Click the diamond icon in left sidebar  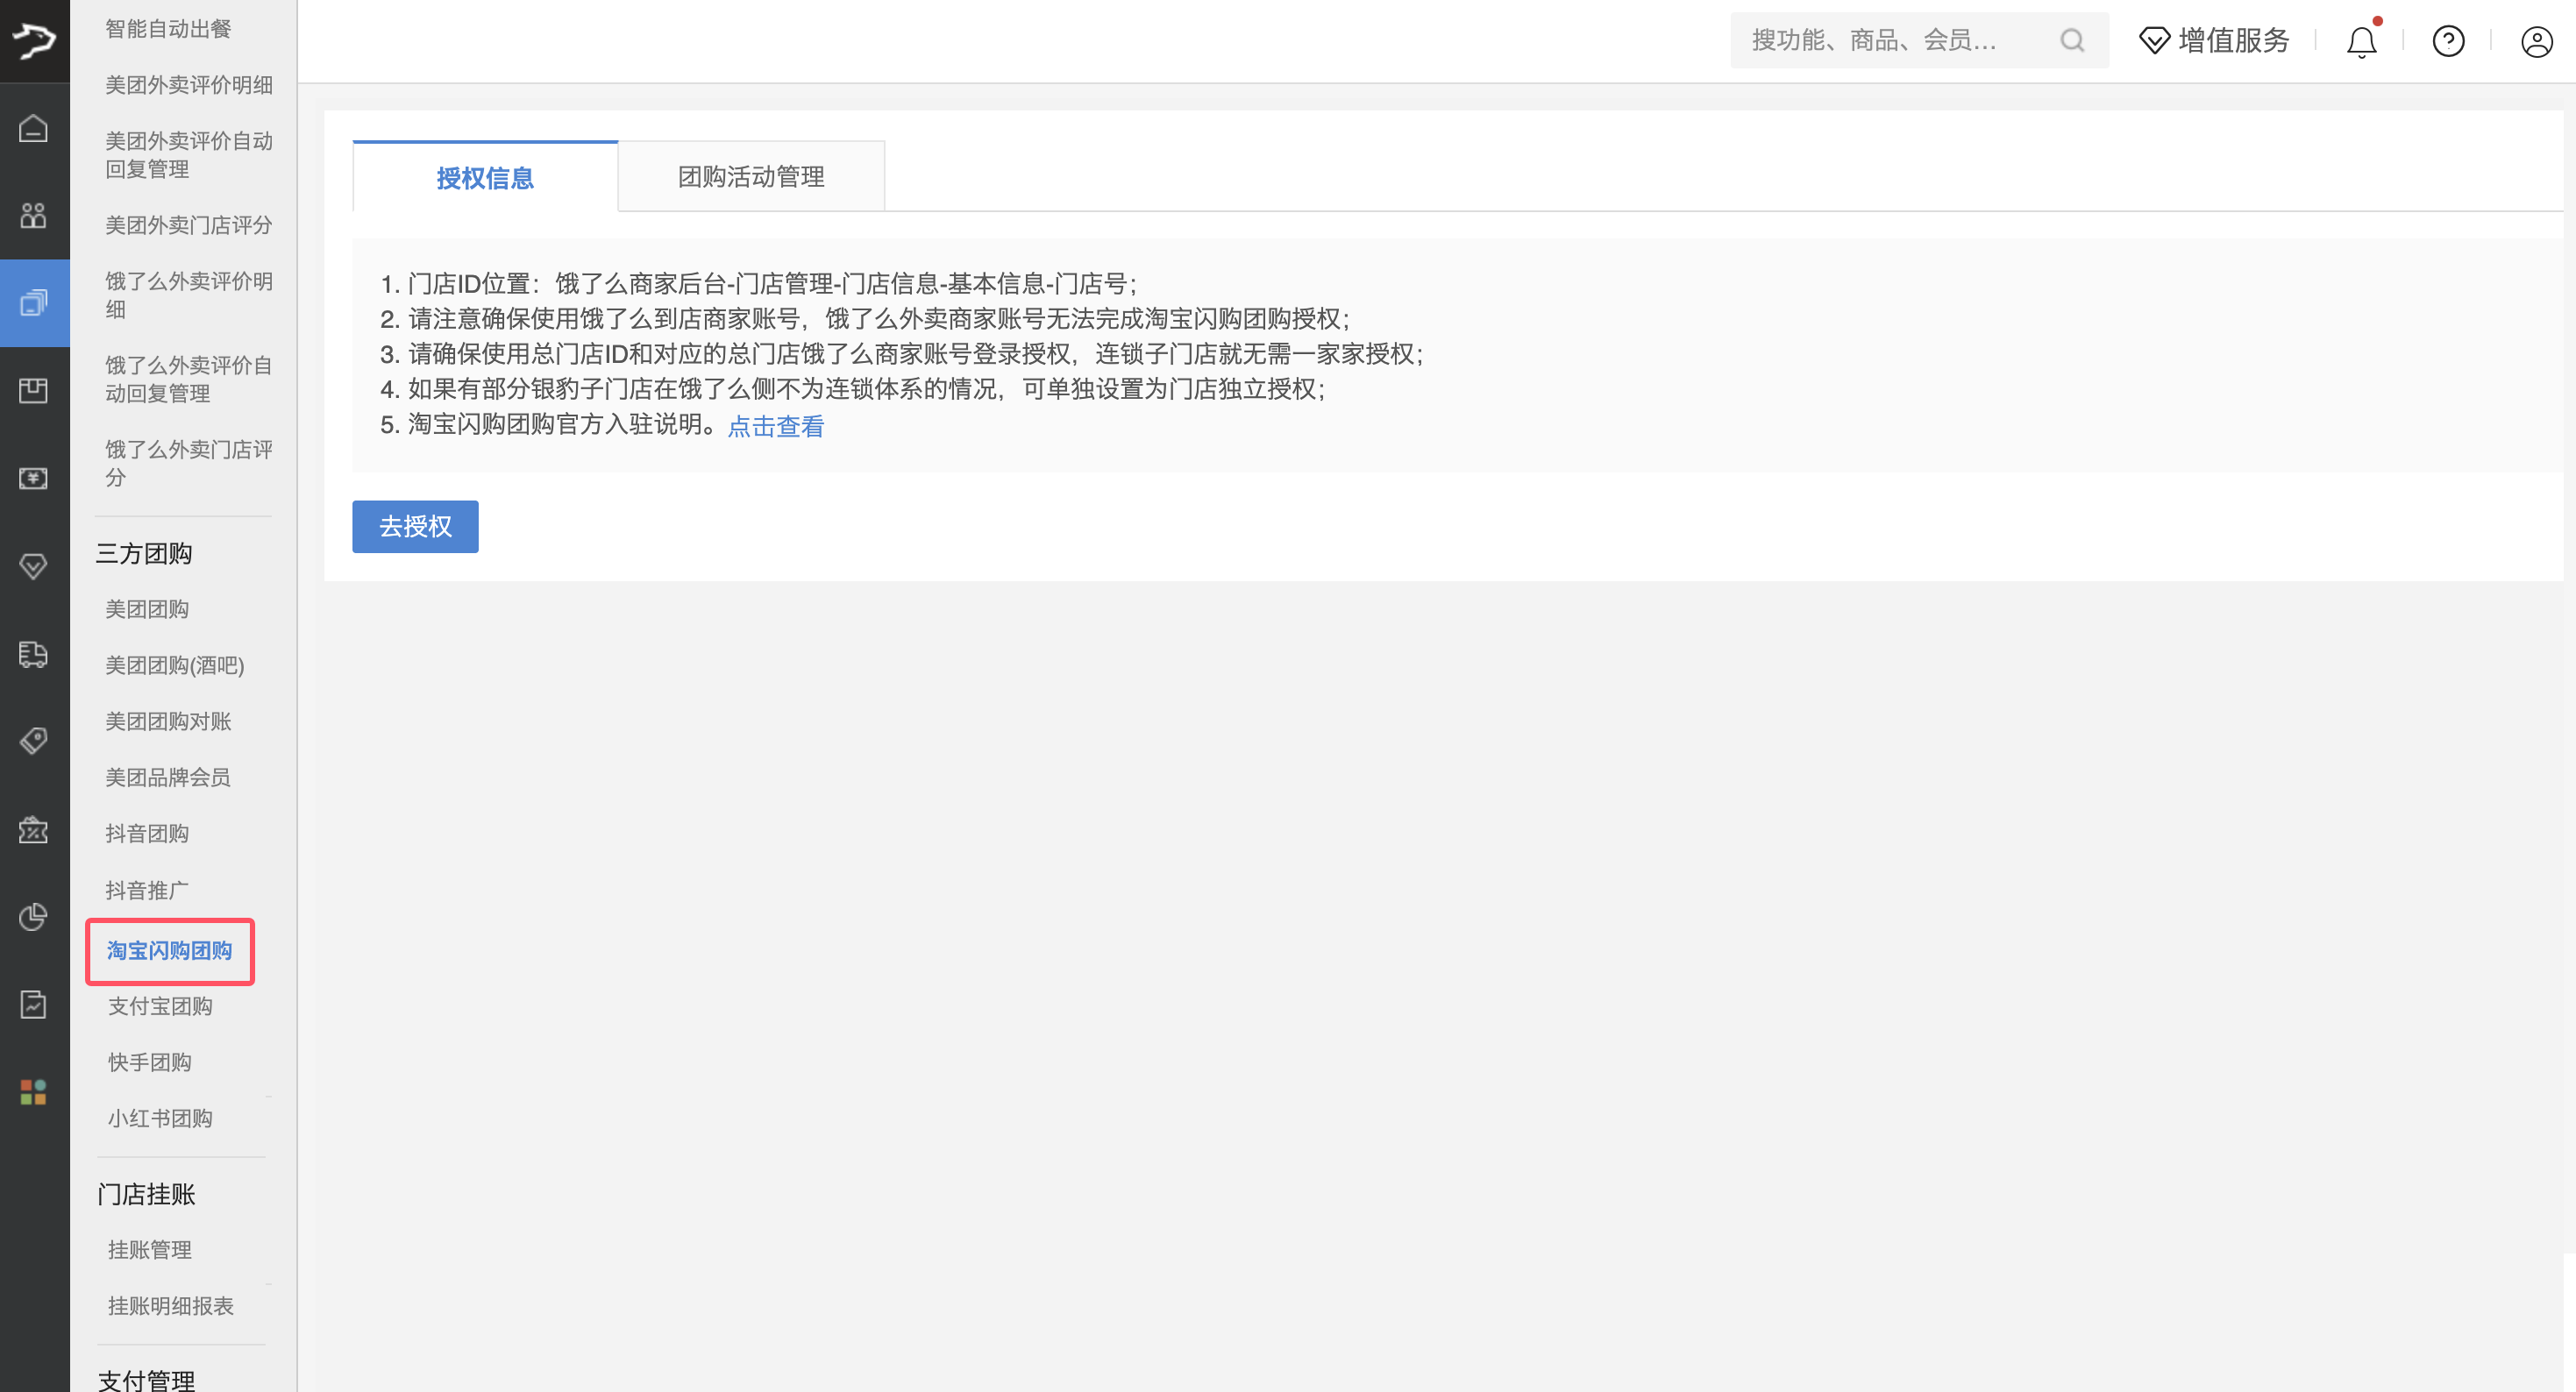click(x=34, y=566)
